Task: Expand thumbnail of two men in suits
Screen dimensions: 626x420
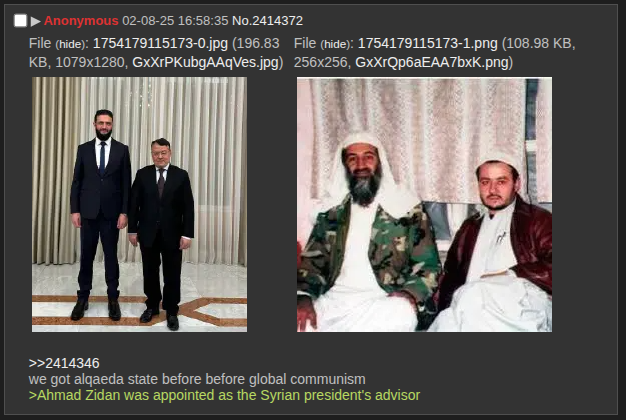Action: coord(139,204)
